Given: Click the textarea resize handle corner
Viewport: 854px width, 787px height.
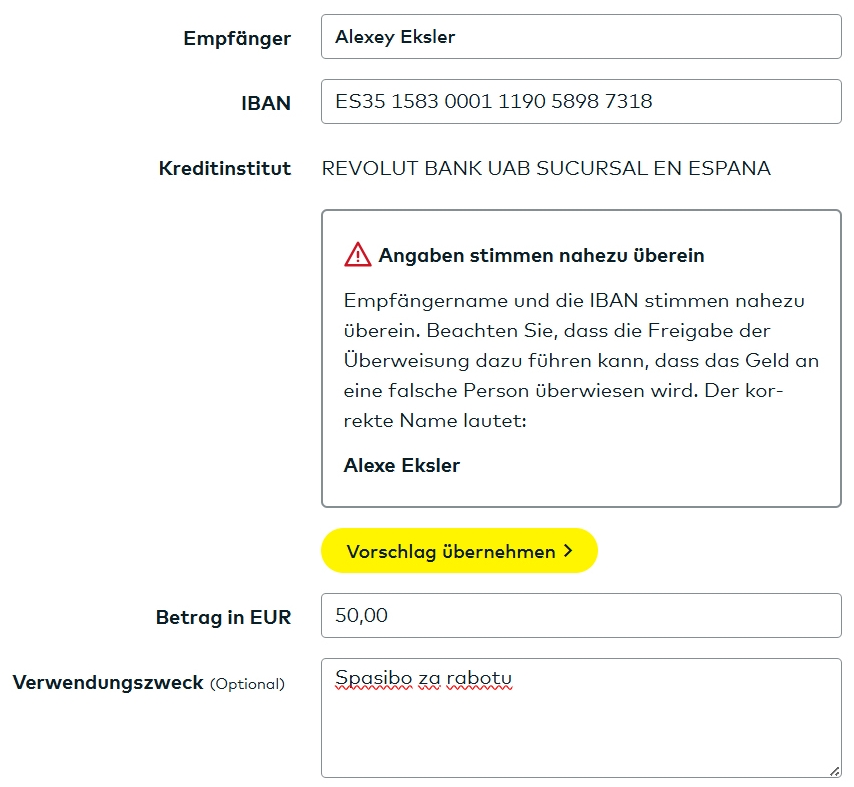Looking at the screenshot, I should tap(834, 770).
